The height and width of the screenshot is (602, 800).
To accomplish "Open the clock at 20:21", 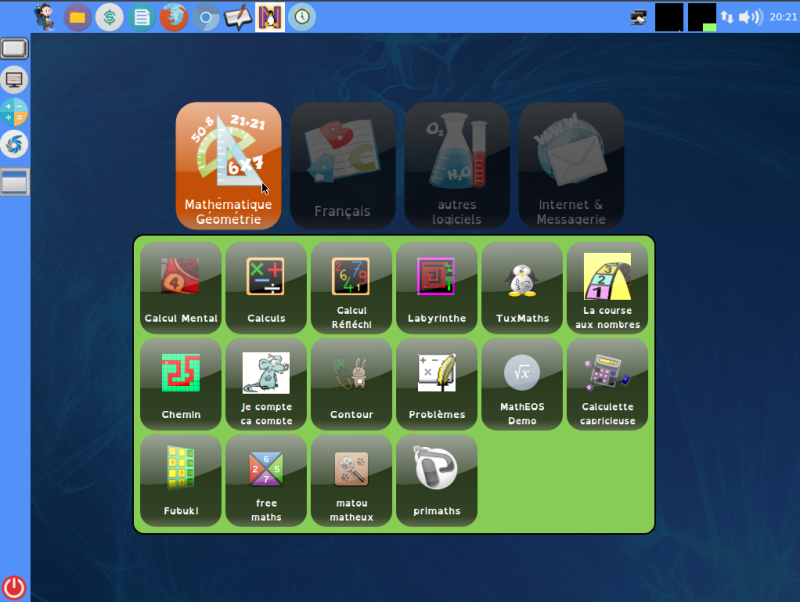I will click(783, 17).
